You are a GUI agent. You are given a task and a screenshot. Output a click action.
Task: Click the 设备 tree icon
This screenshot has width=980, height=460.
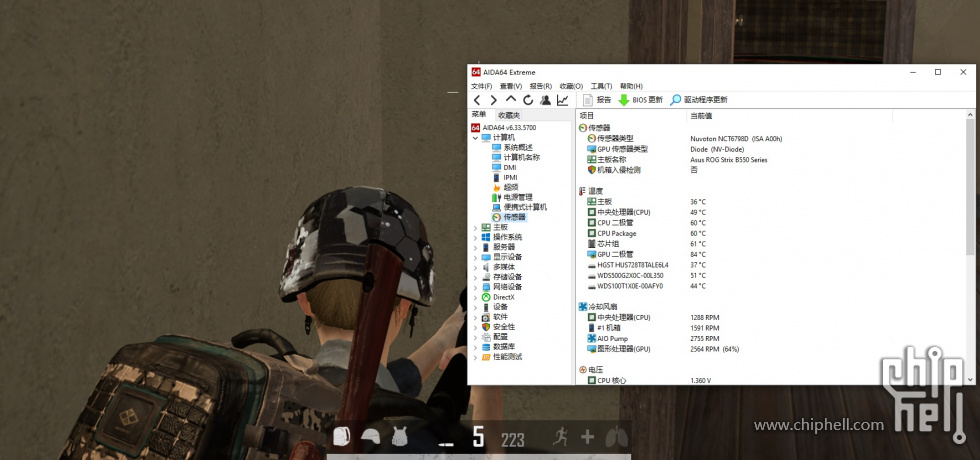486,307
